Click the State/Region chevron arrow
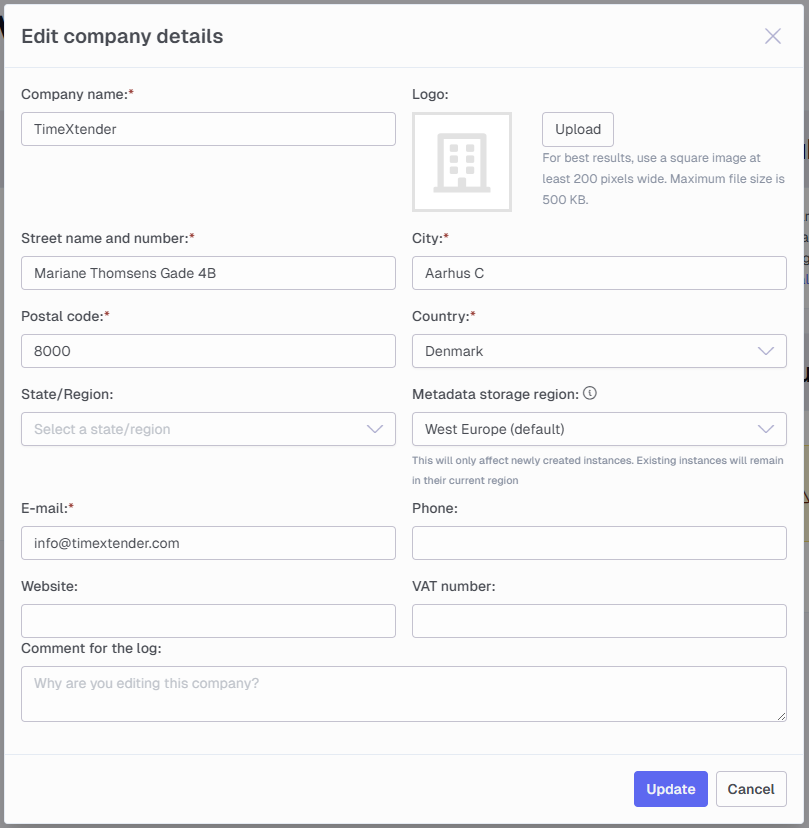This screenshot has height=828, width=809. point(375,429)
